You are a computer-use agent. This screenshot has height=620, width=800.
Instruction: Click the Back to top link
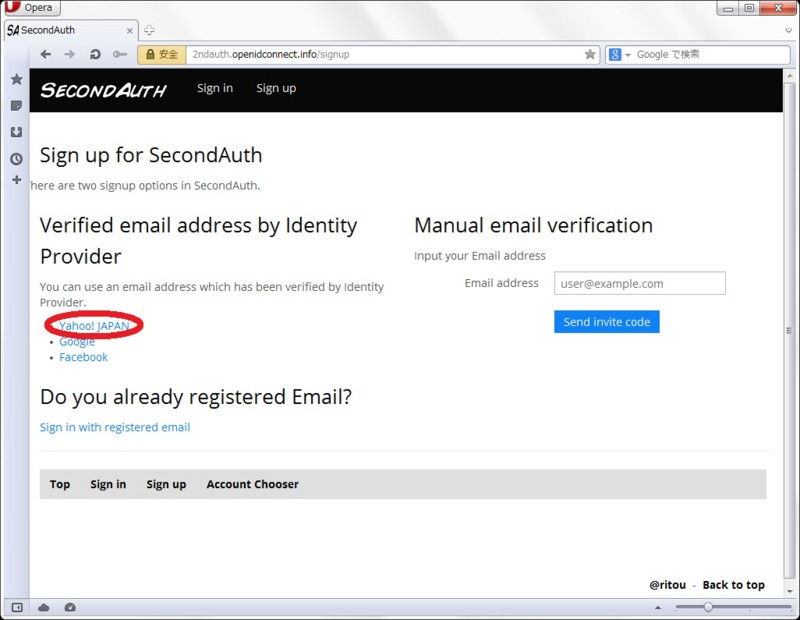tap(734, 585)
